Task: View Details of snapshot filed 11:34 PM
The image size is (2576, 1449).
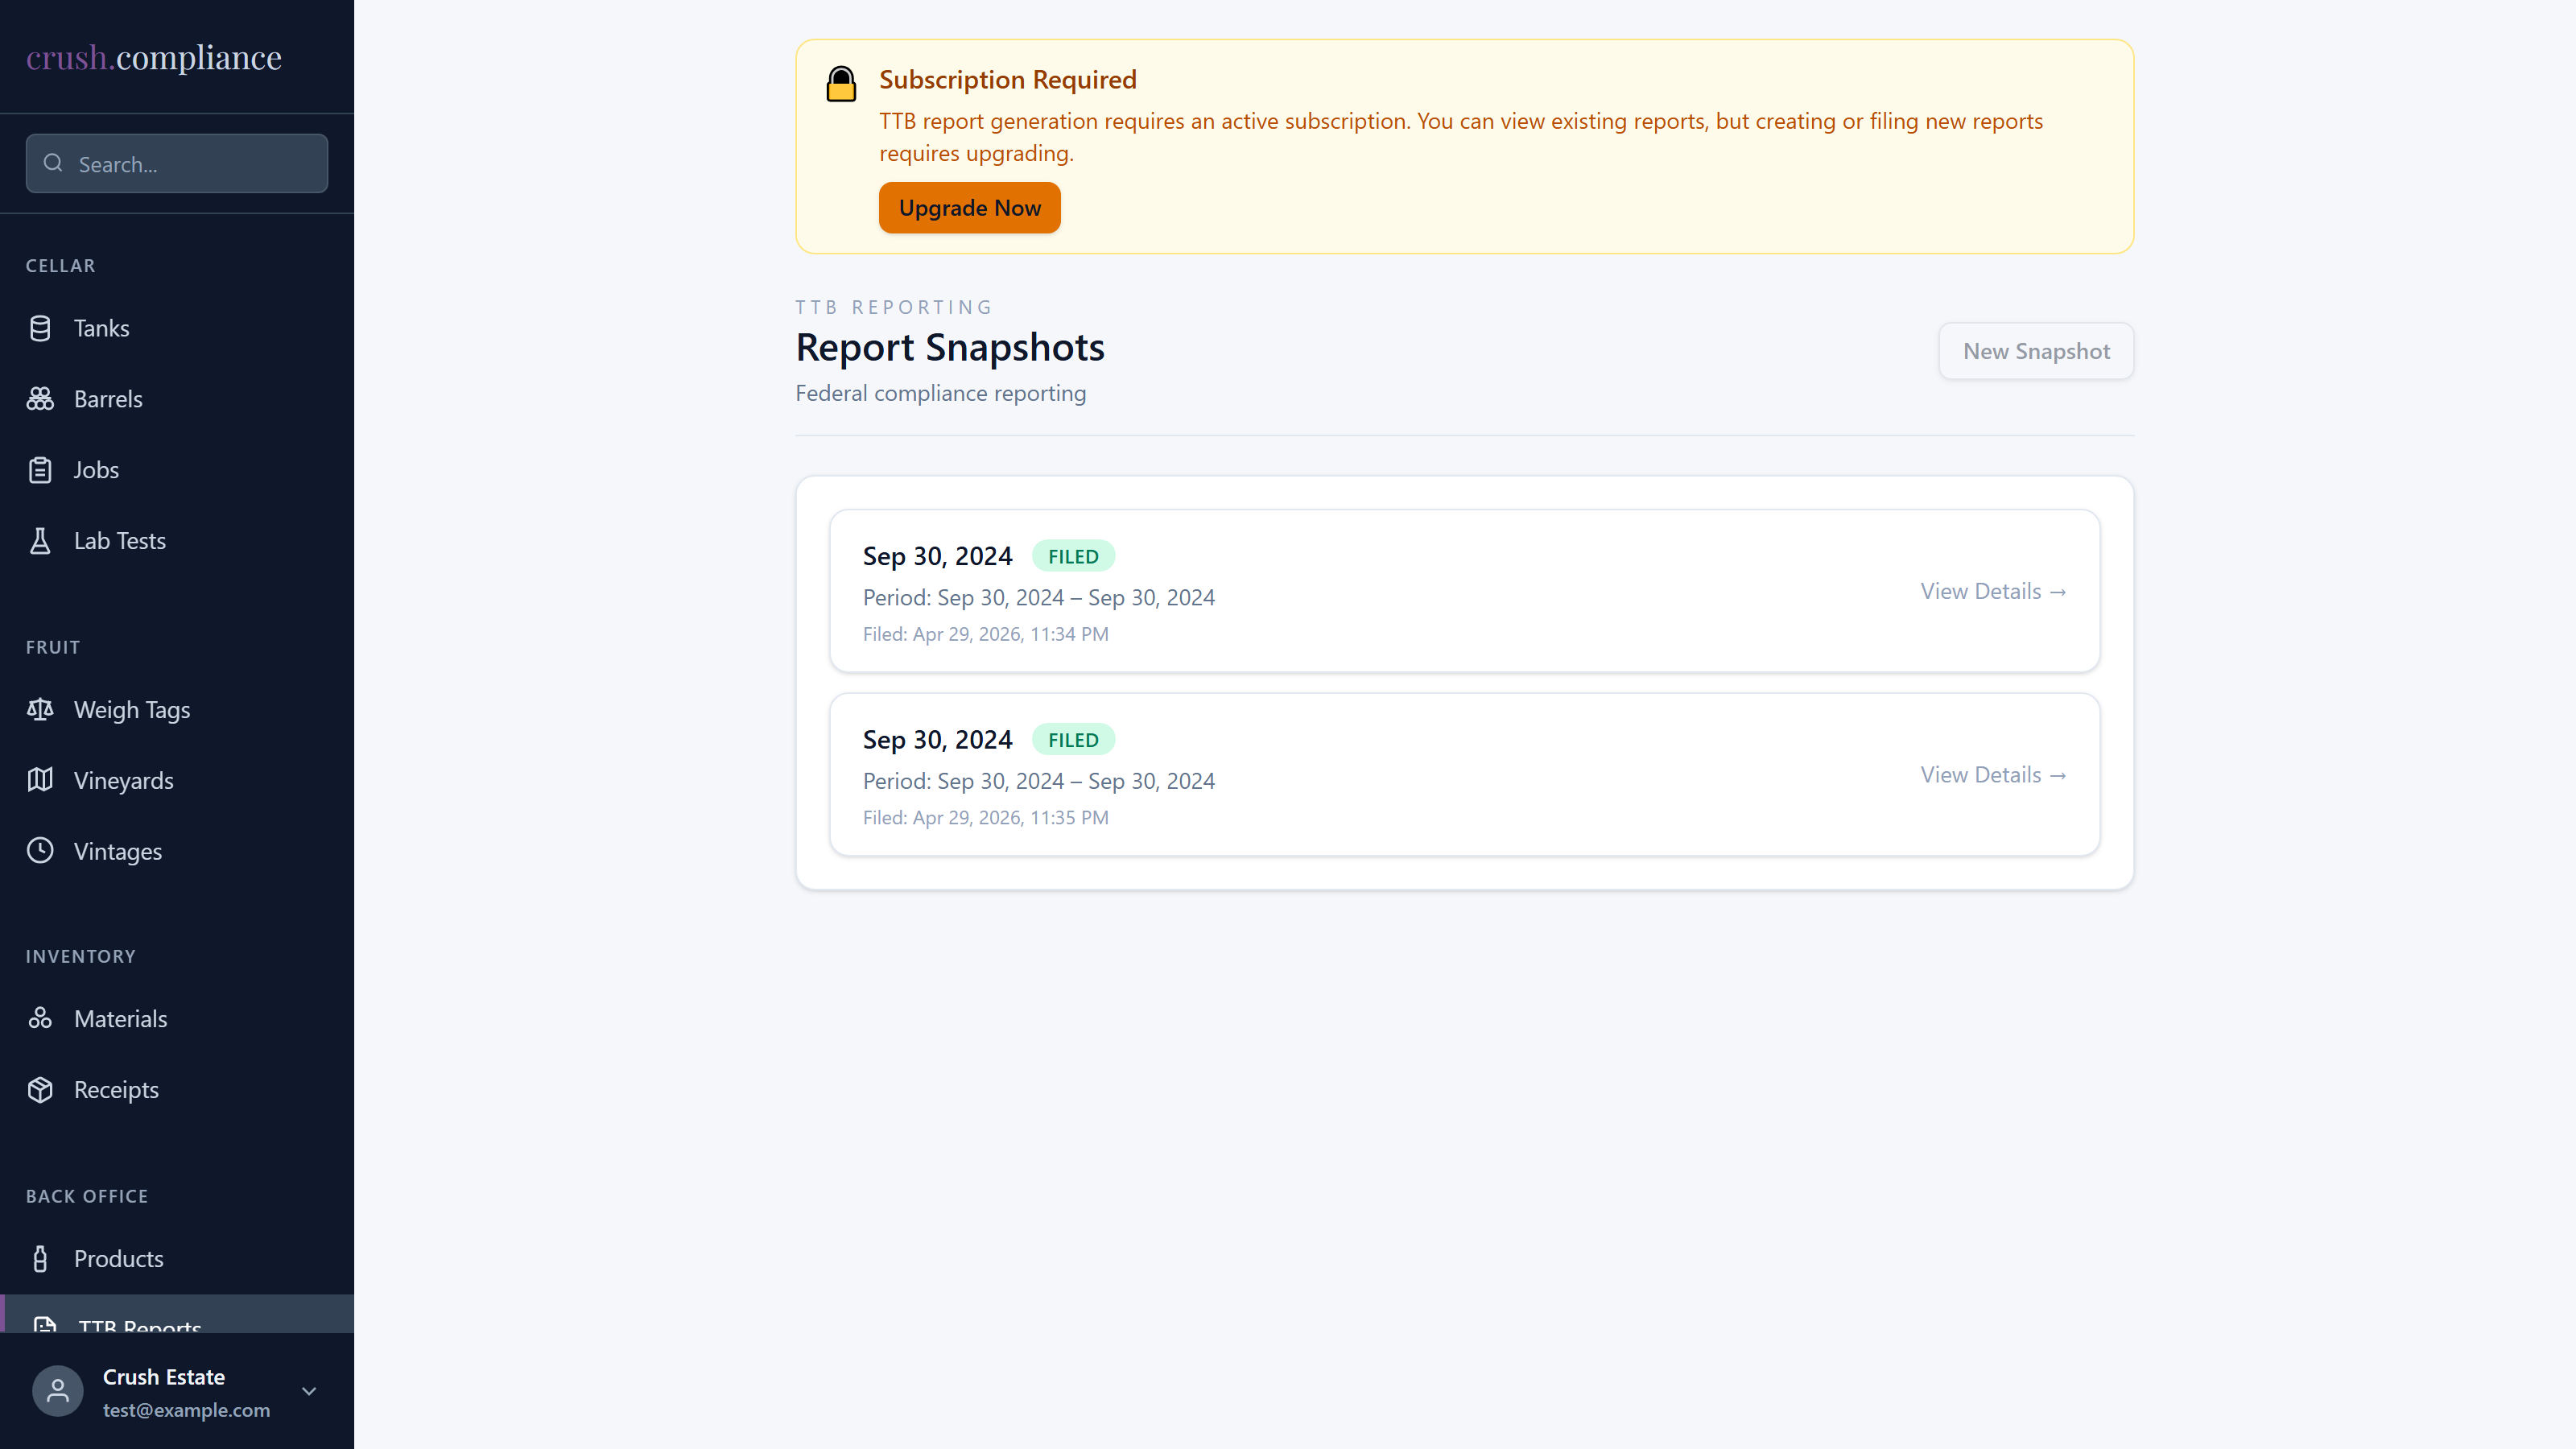Action: coord(1993,591)
